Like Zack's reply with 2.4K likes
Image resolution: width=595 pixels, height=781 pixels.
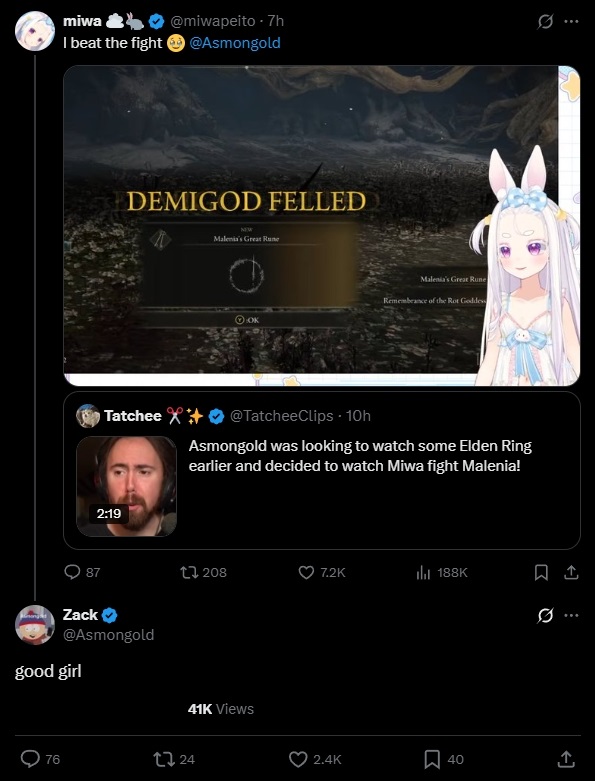click(315, 759)
